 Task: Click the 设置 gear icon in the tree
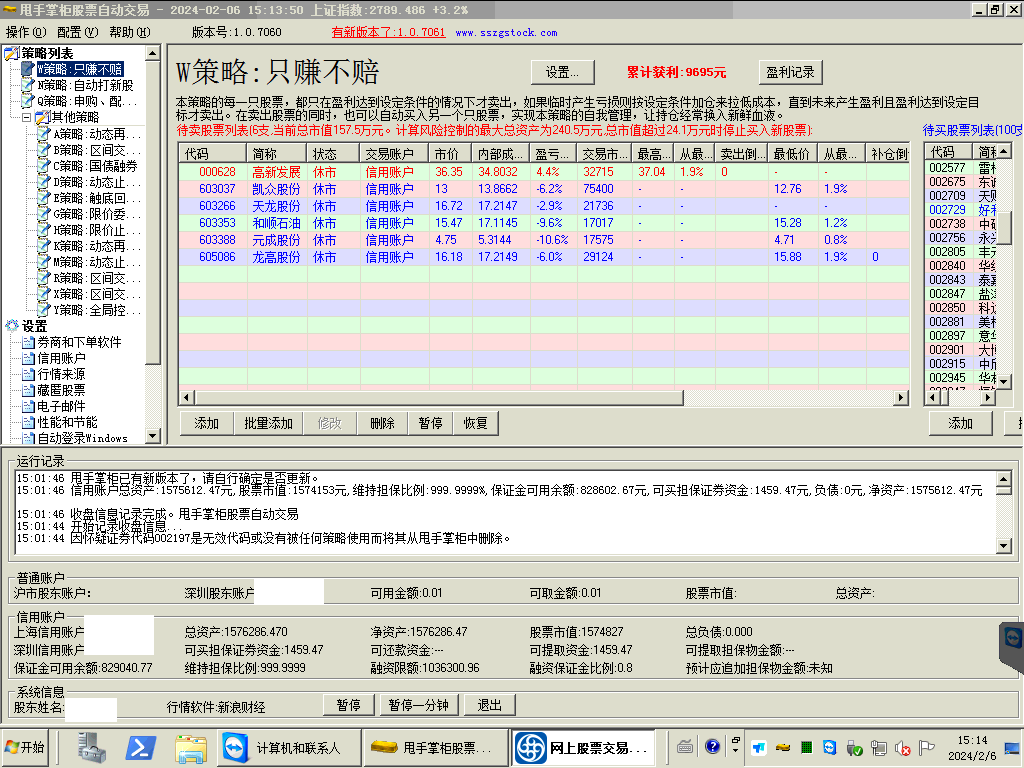click(x=12, y=326)
